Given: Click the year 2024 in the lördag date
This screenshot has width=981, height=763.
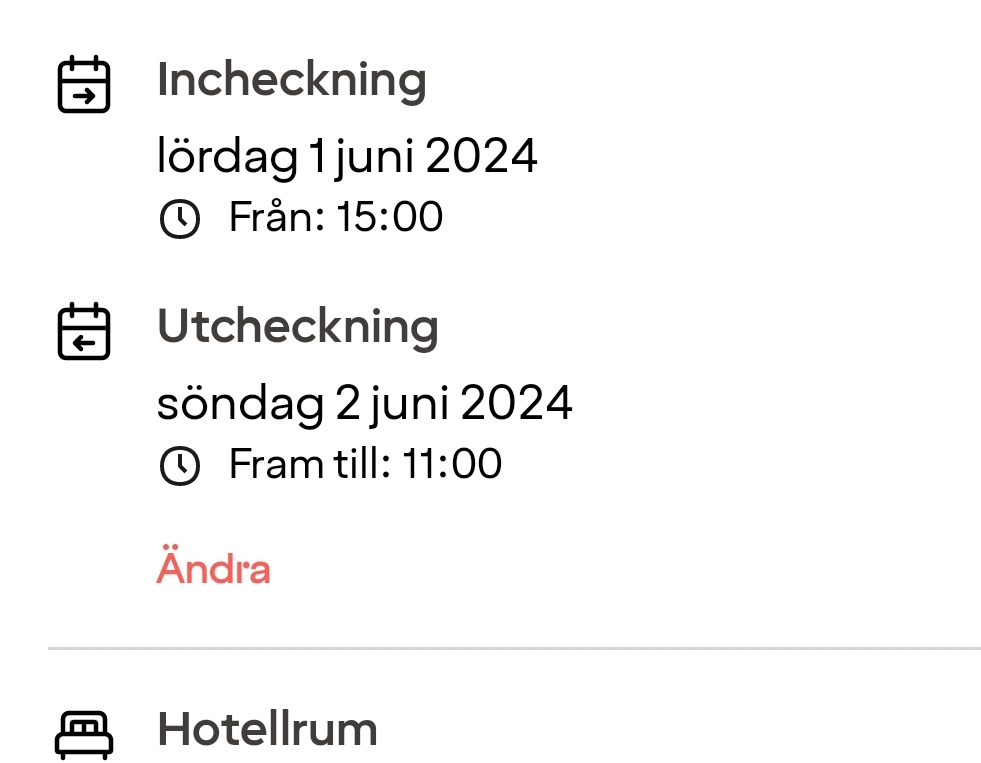Looking at the screenshot, I should pyautogui.click(x=482, y=156).
